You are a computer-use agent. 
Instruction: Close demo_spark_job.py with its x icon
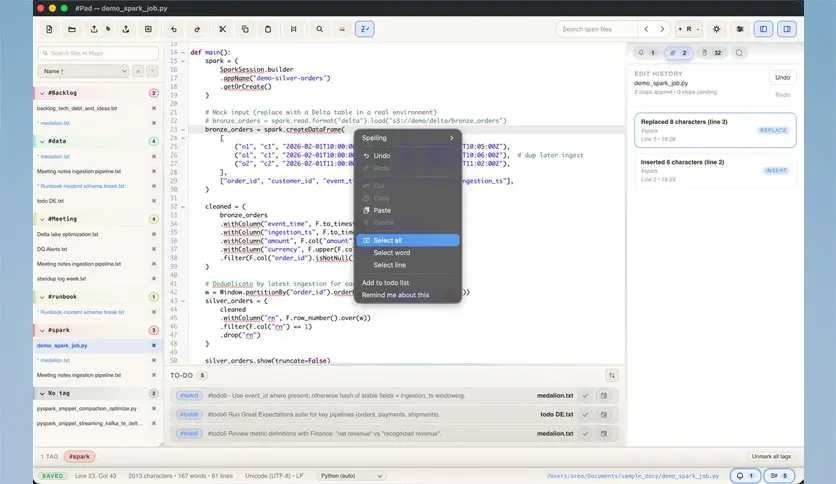click(x=154, y=345)
